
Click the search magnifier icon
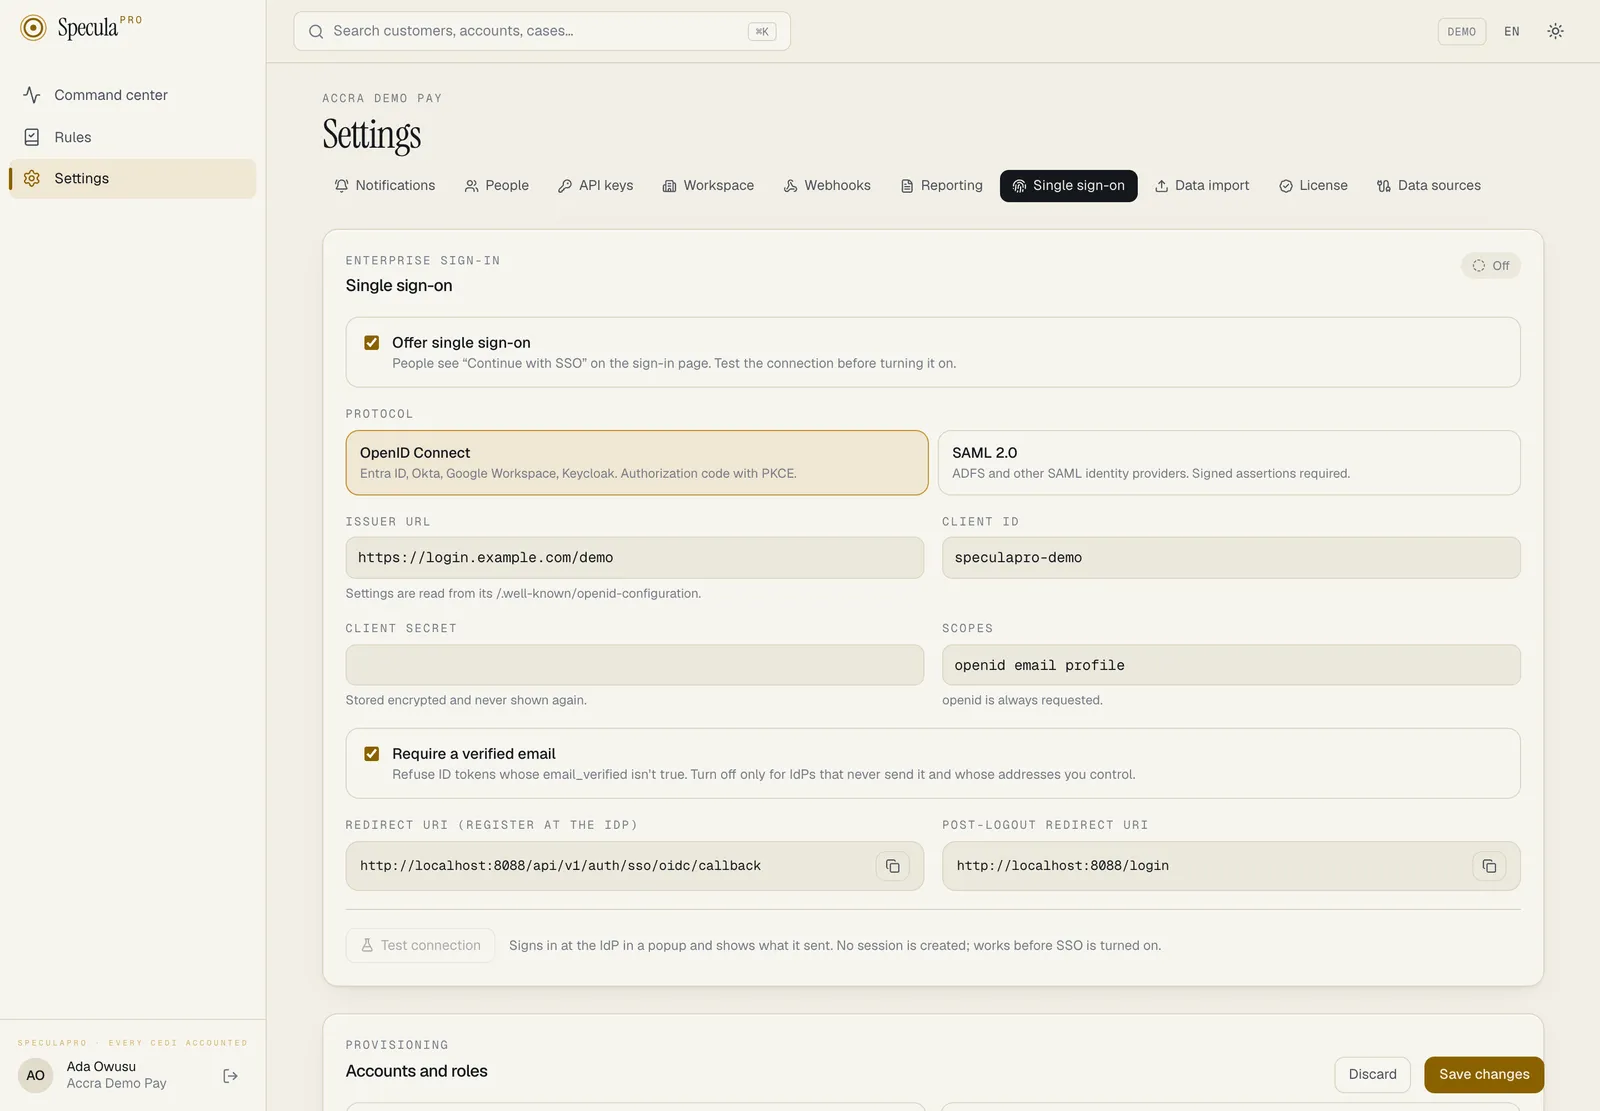pos(316,31)
